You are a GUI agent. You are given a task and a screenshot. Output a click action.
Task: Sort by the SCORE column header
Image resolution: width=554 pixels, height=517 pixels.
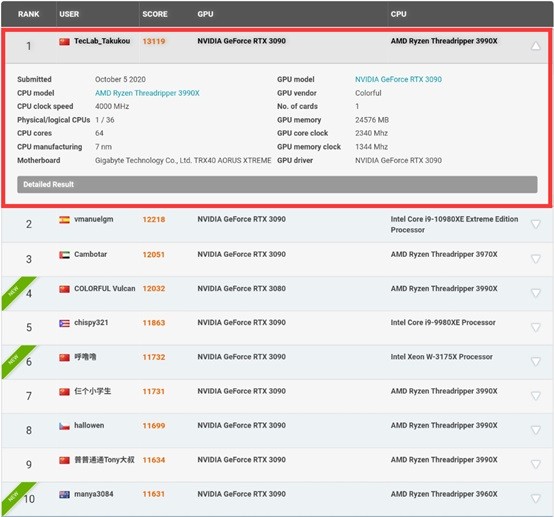tap(155, 14)
